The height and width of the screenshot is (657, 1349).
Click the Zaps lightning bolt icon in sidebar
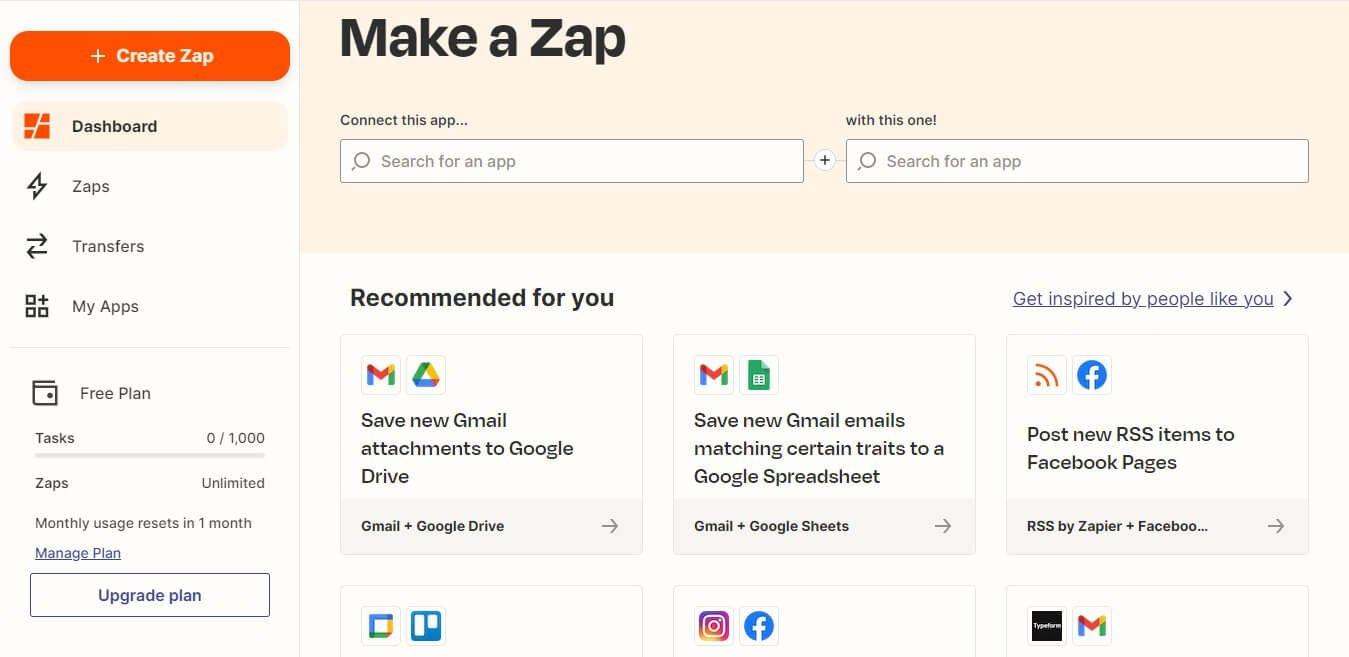click(36, 186)
